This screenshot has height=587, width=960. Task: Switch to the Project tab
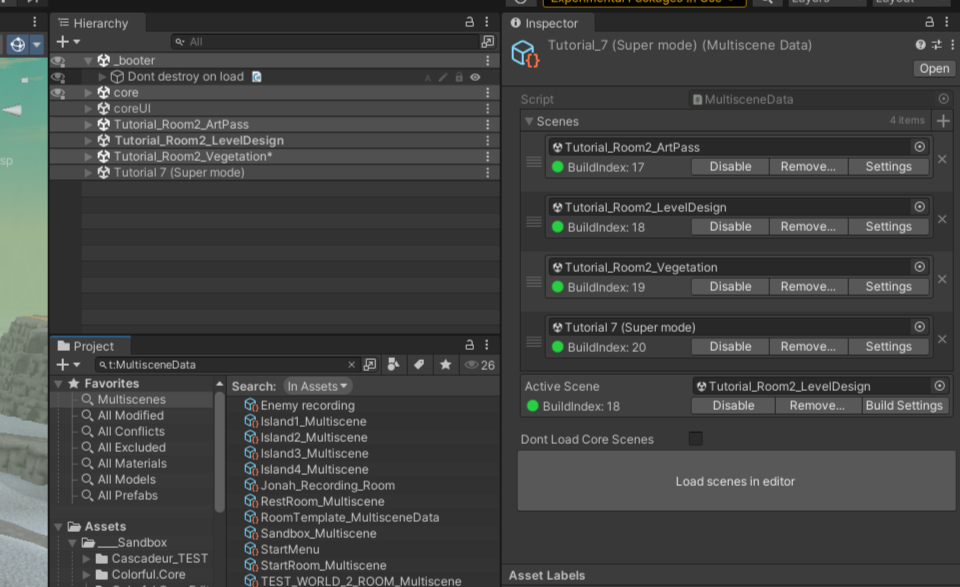pyautogui.click(x=89, y=346)
